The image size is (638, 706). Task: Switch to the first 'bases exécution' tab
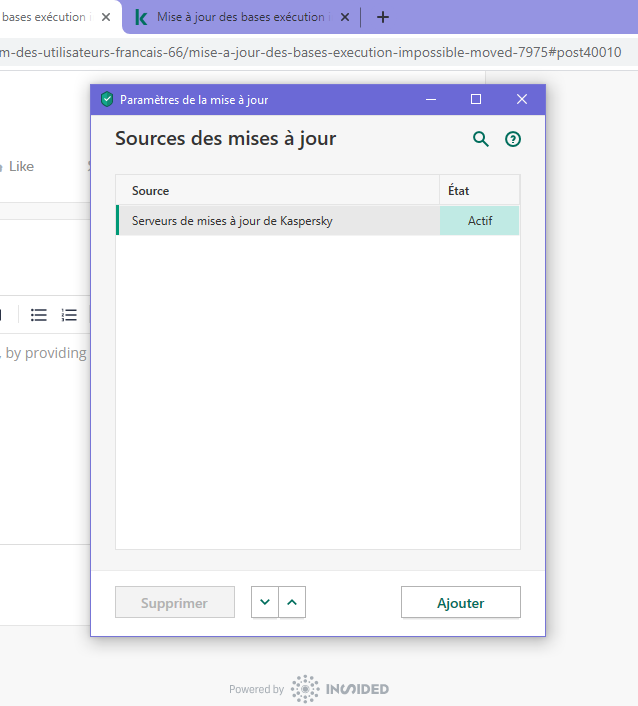(x=45, y=17)
